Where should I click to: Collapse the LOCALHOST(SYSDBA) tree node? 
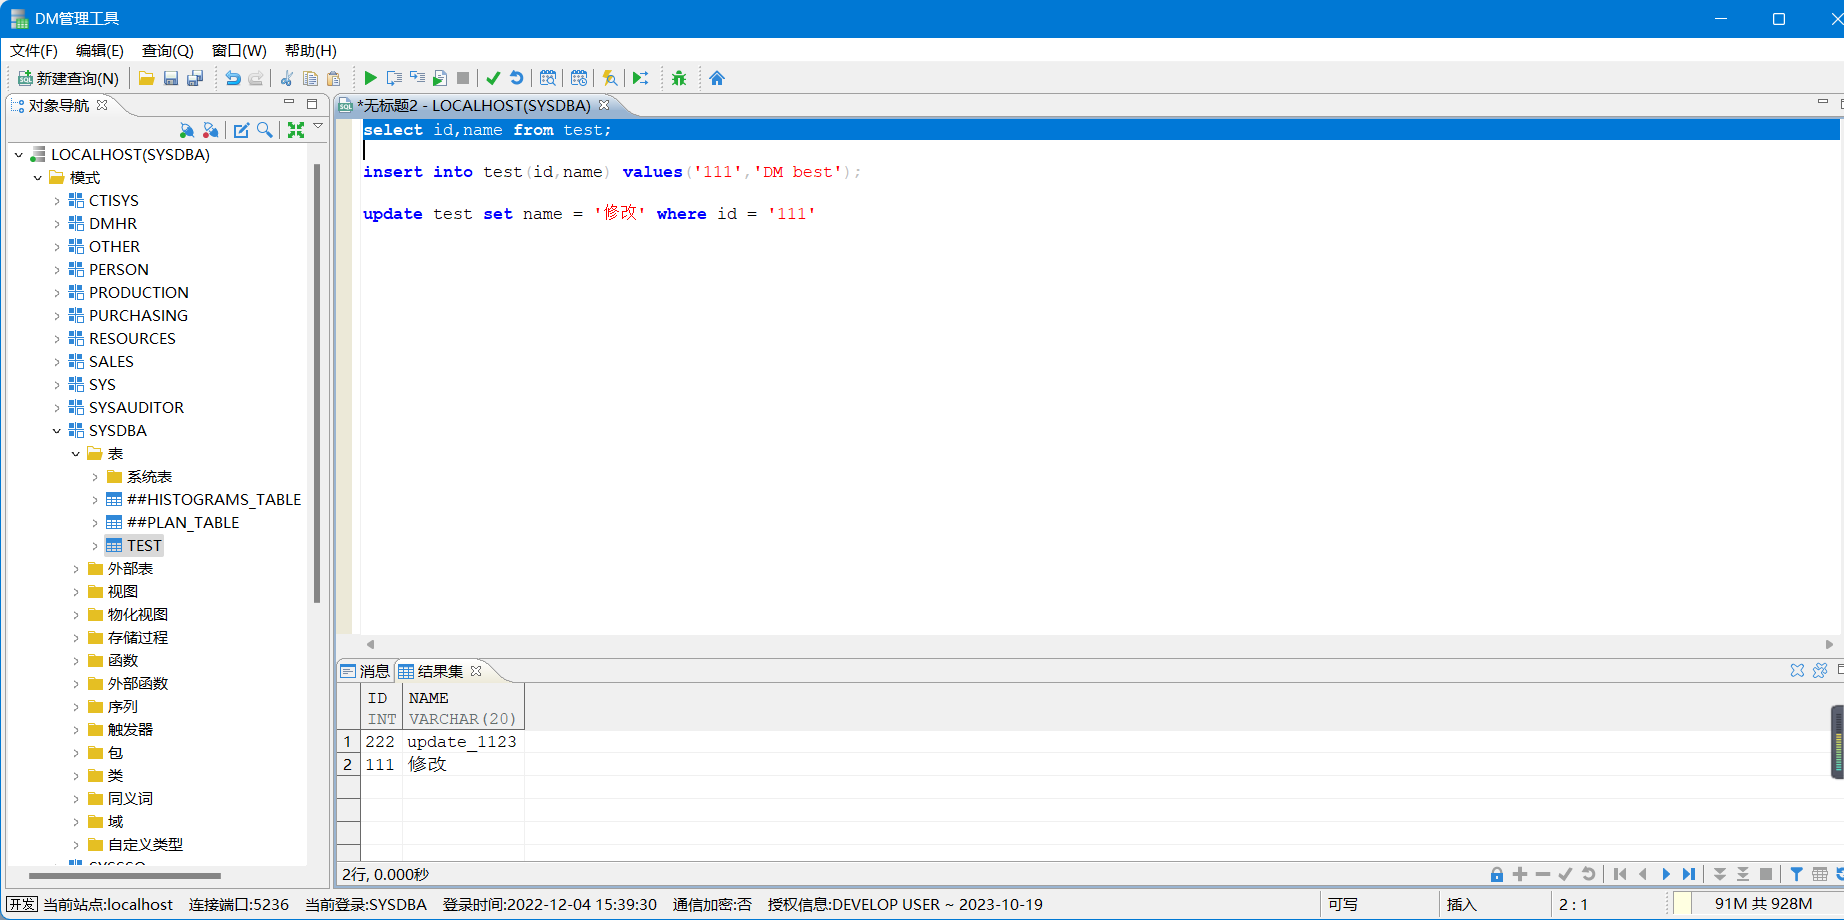click(19, 155)
